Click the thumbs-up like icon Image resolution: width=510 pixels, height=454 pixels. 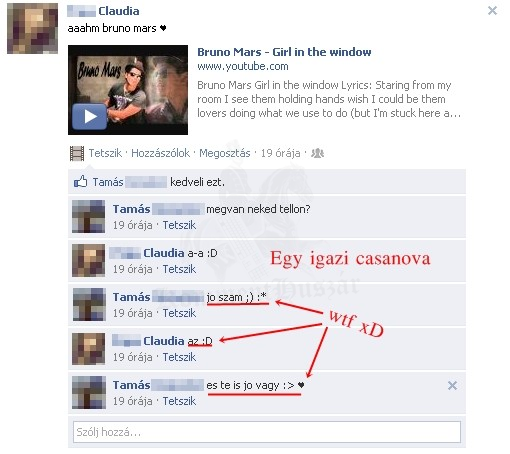click(80, 182)
